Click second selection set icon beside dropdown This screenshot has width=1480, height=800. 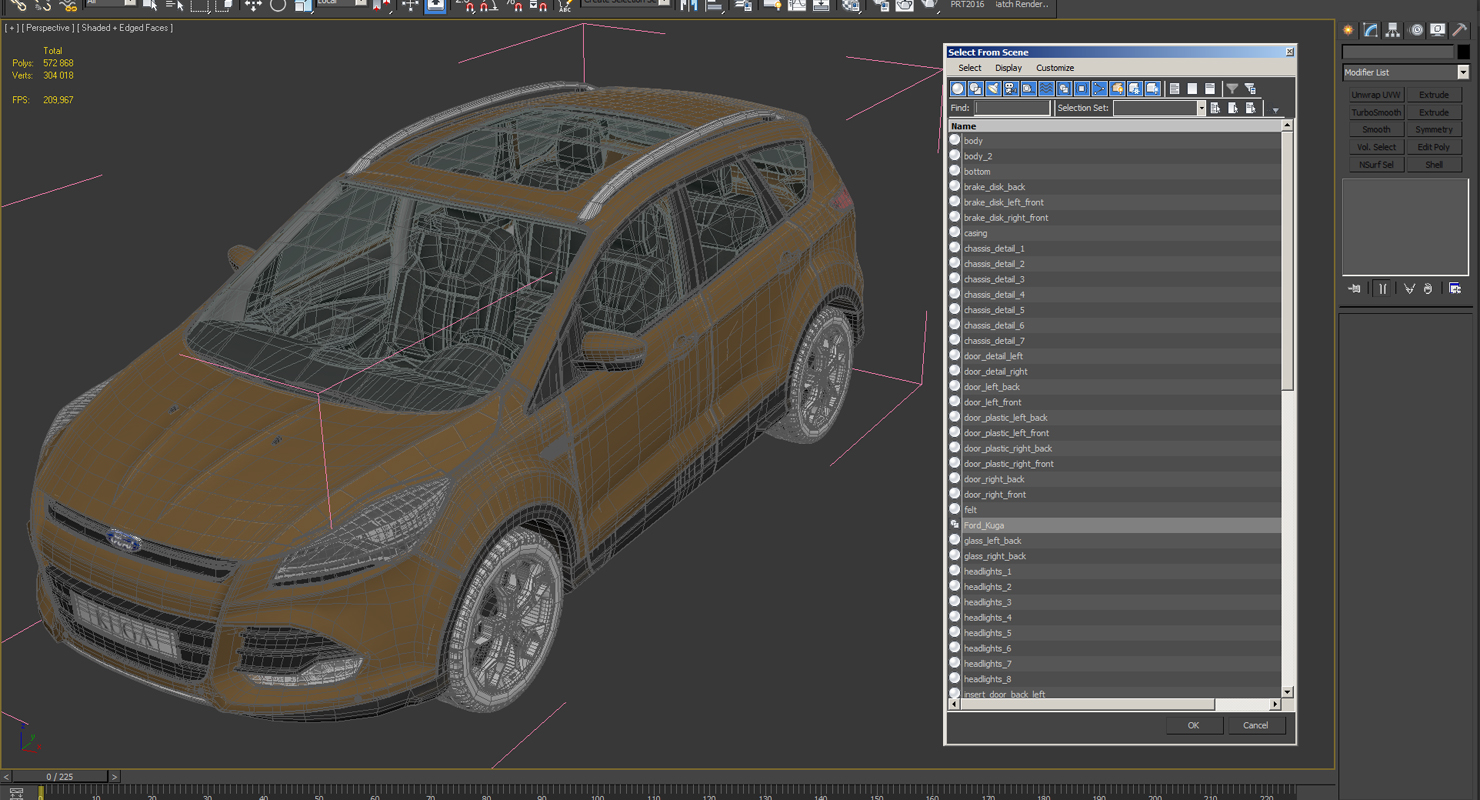click(1233, 108)
